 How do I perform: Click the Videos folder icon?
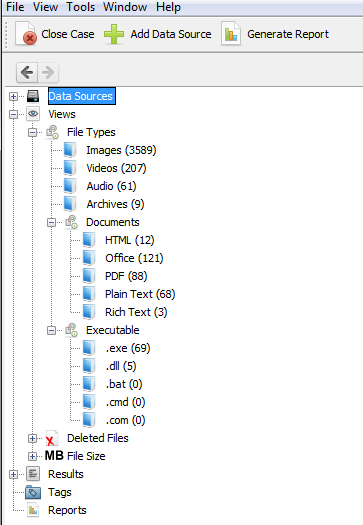click(x=70, y=168)
